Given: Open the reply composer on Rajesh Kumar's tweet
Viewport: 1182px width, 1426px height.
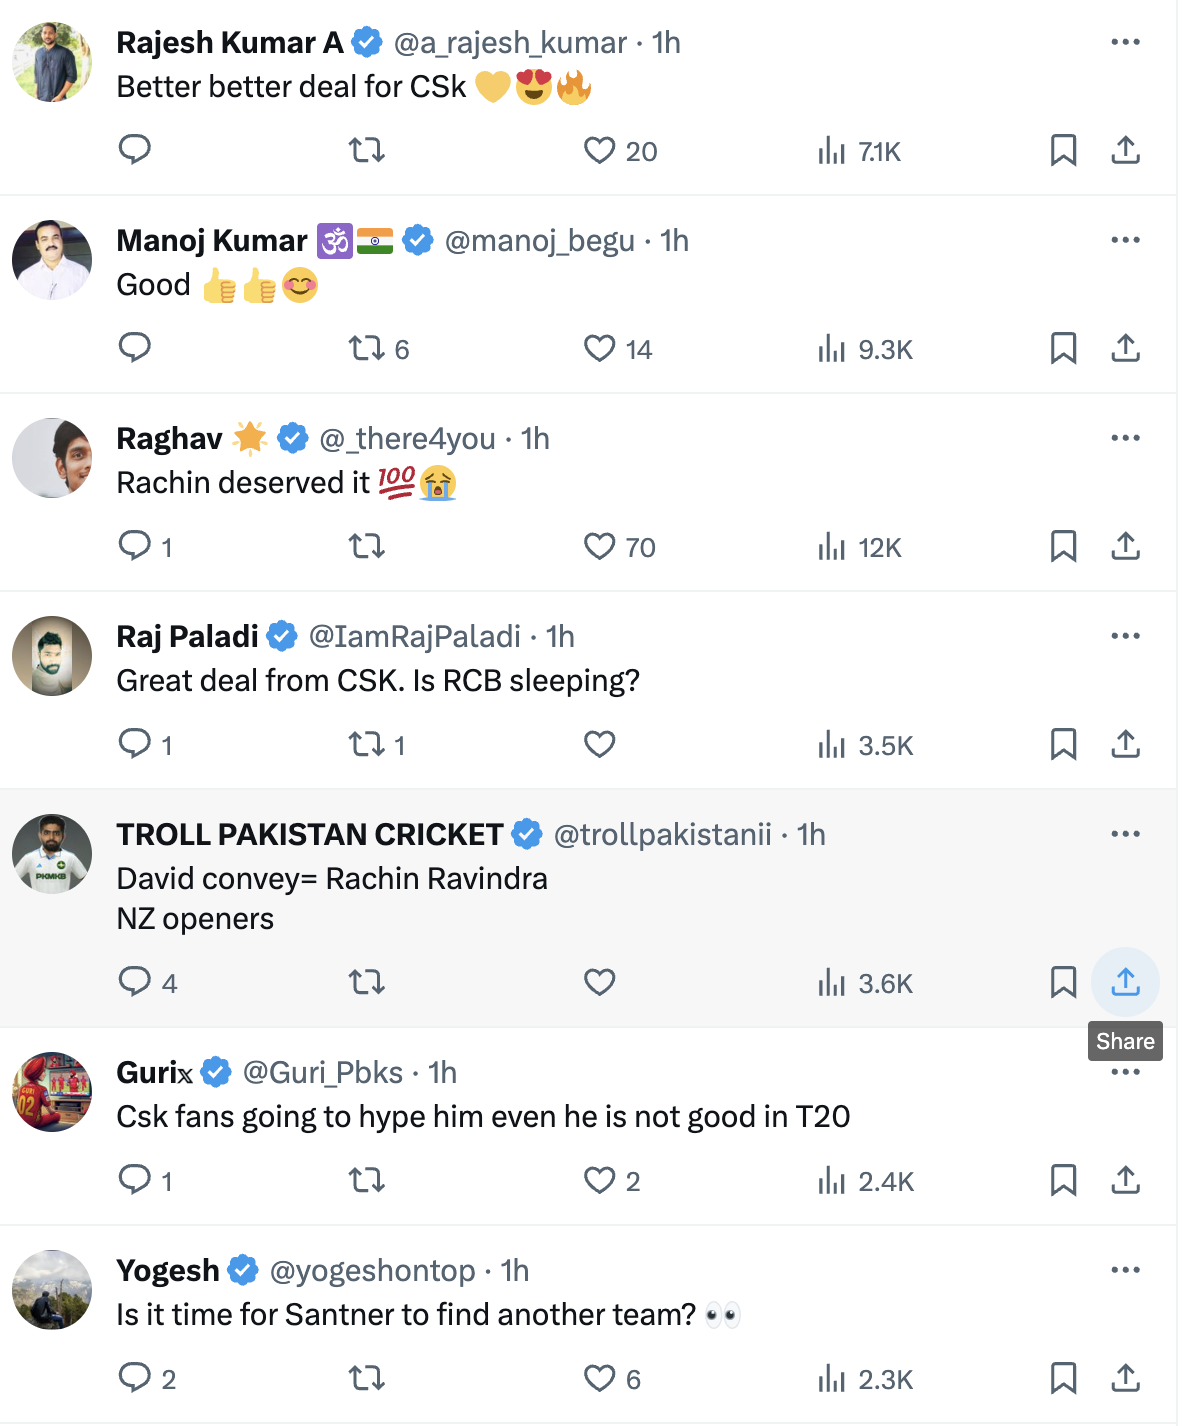Looking at the screenshot, I should tap(135, 151).
